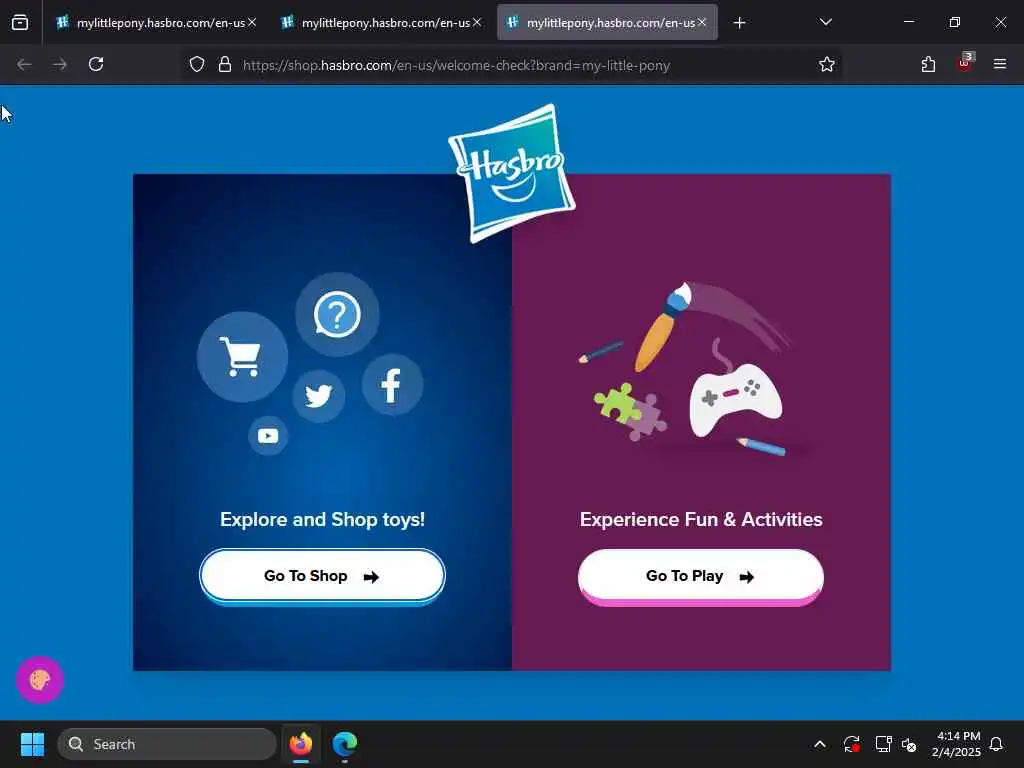The image size is (1024, 768).
Task: Minimize the Firefox window
Action: (x=908, y=22)
